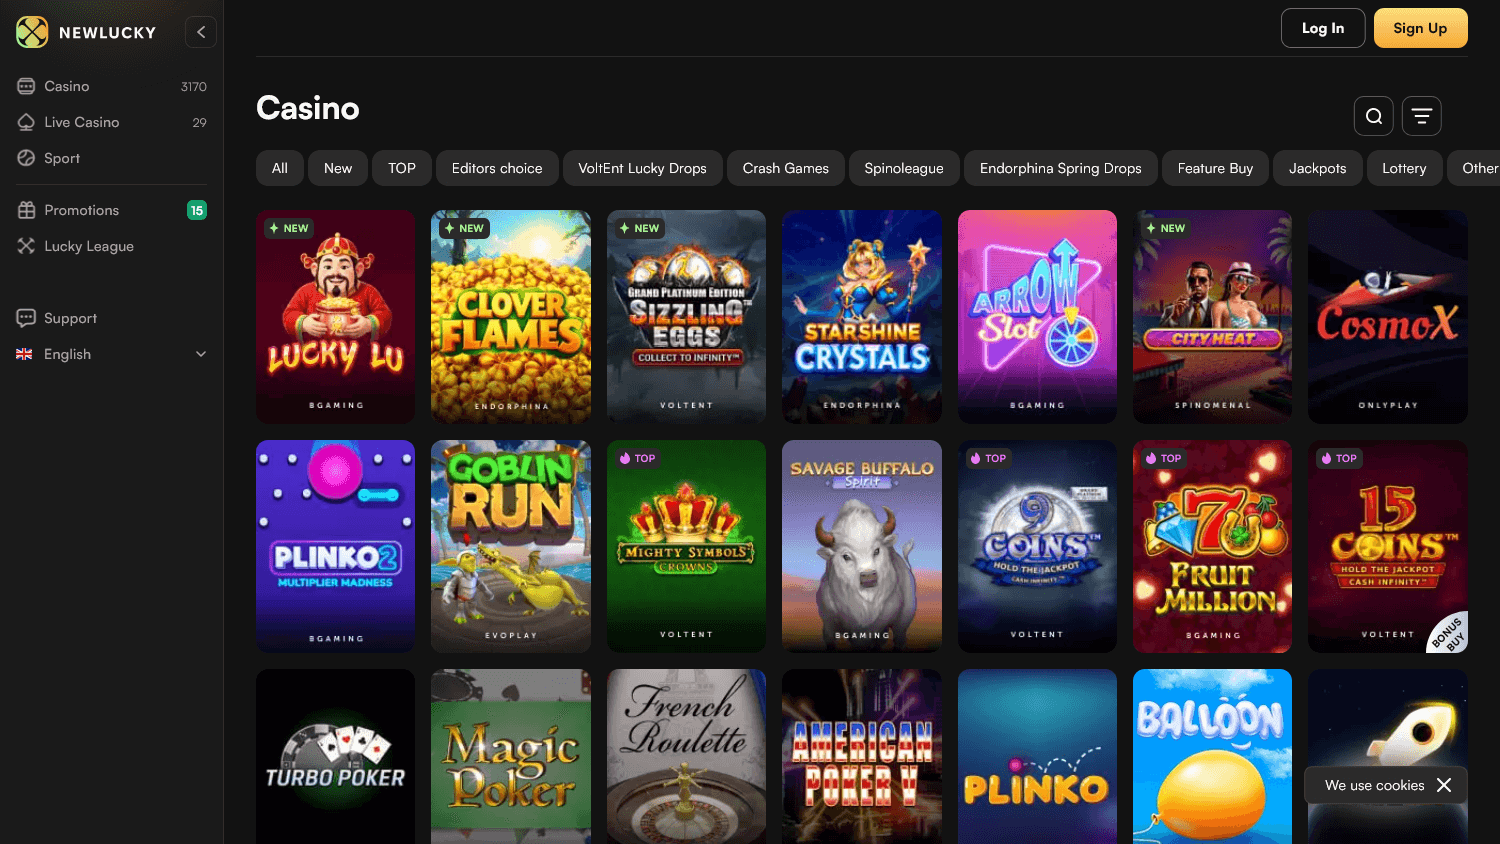Open the games filter icon

click(x=1421, y=115)
